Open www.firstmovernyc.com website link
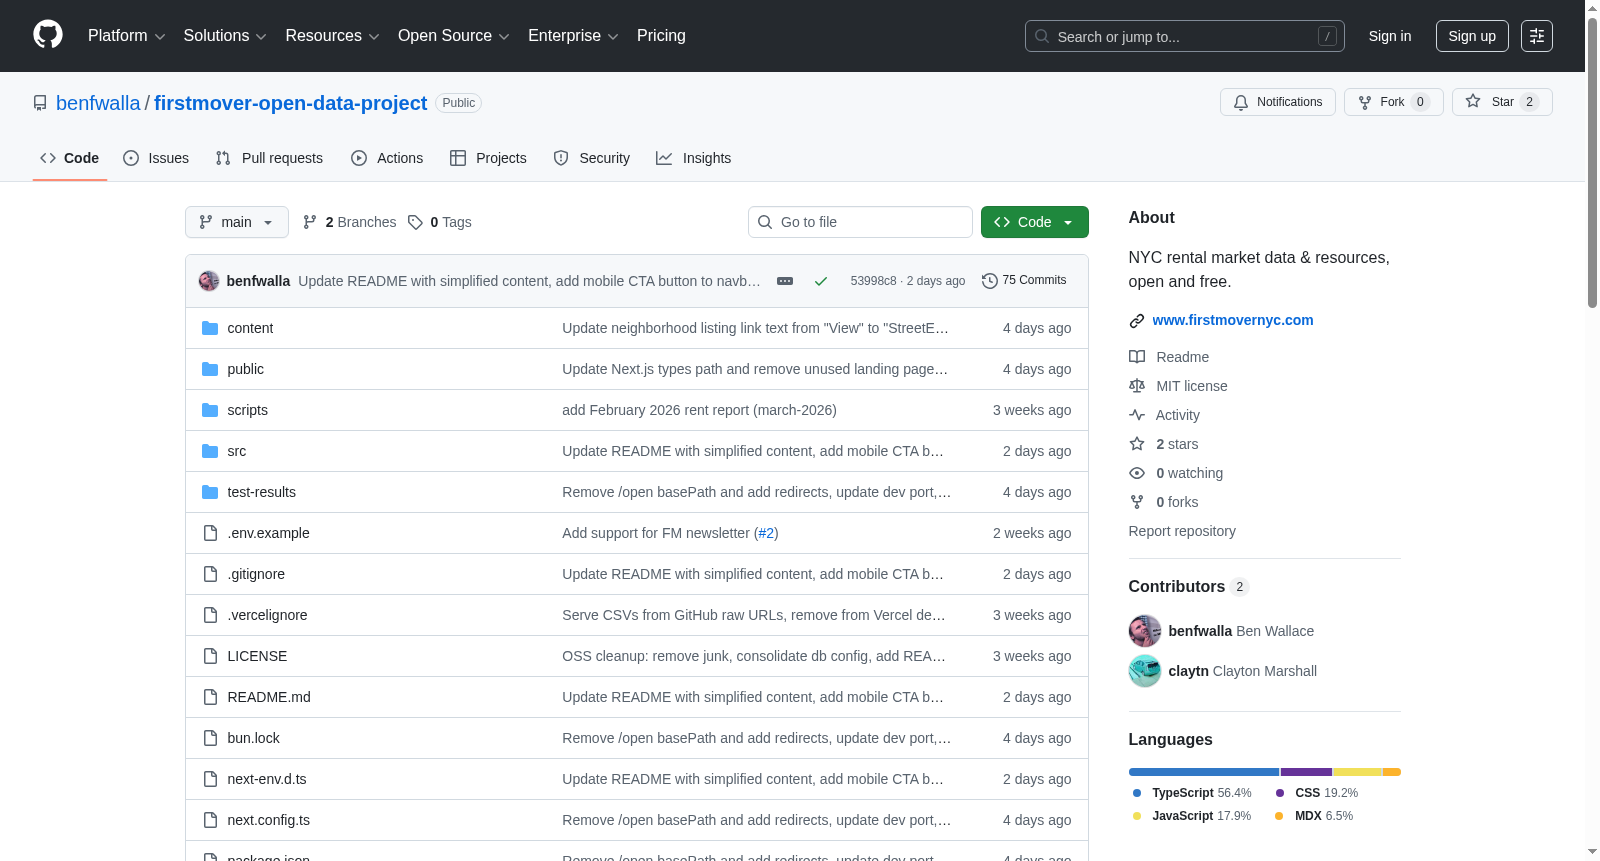The width and height of the screenshot is (1600, 861). tap(1233, 320)
